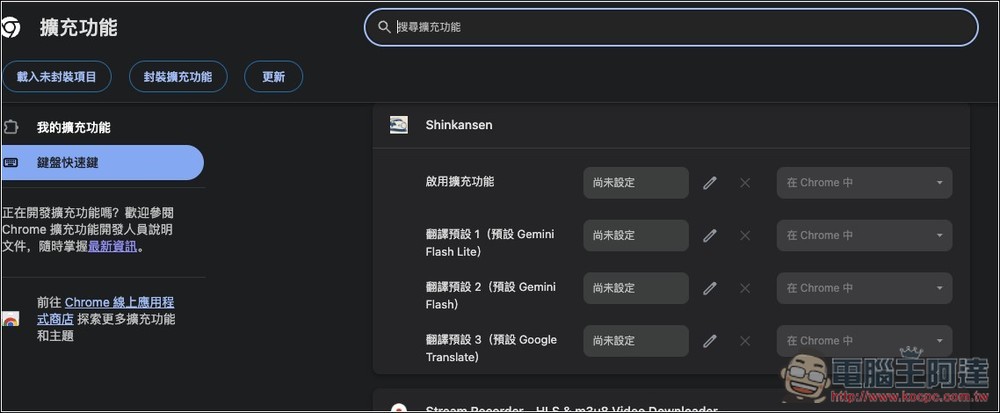Clear shortcut X for 翻譯預設 3
The image size is (1000, 413).
(744, 341)
